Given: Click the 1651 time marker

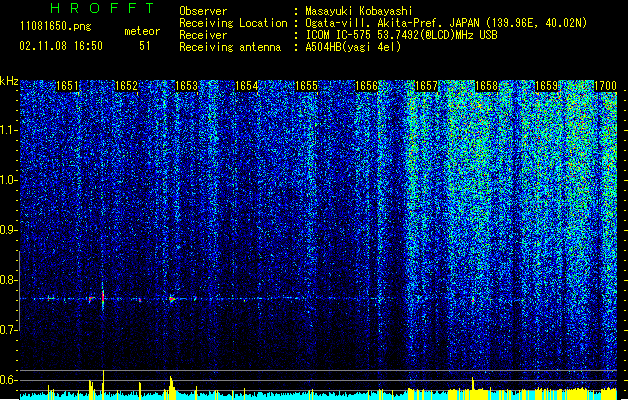Looking at the screenshot, I should 67,86.
